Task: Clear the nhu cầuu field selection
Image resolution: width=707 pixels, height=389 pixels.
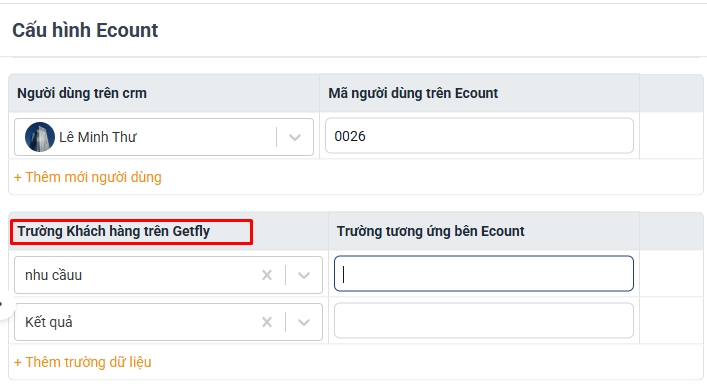Action: [267, 275]
